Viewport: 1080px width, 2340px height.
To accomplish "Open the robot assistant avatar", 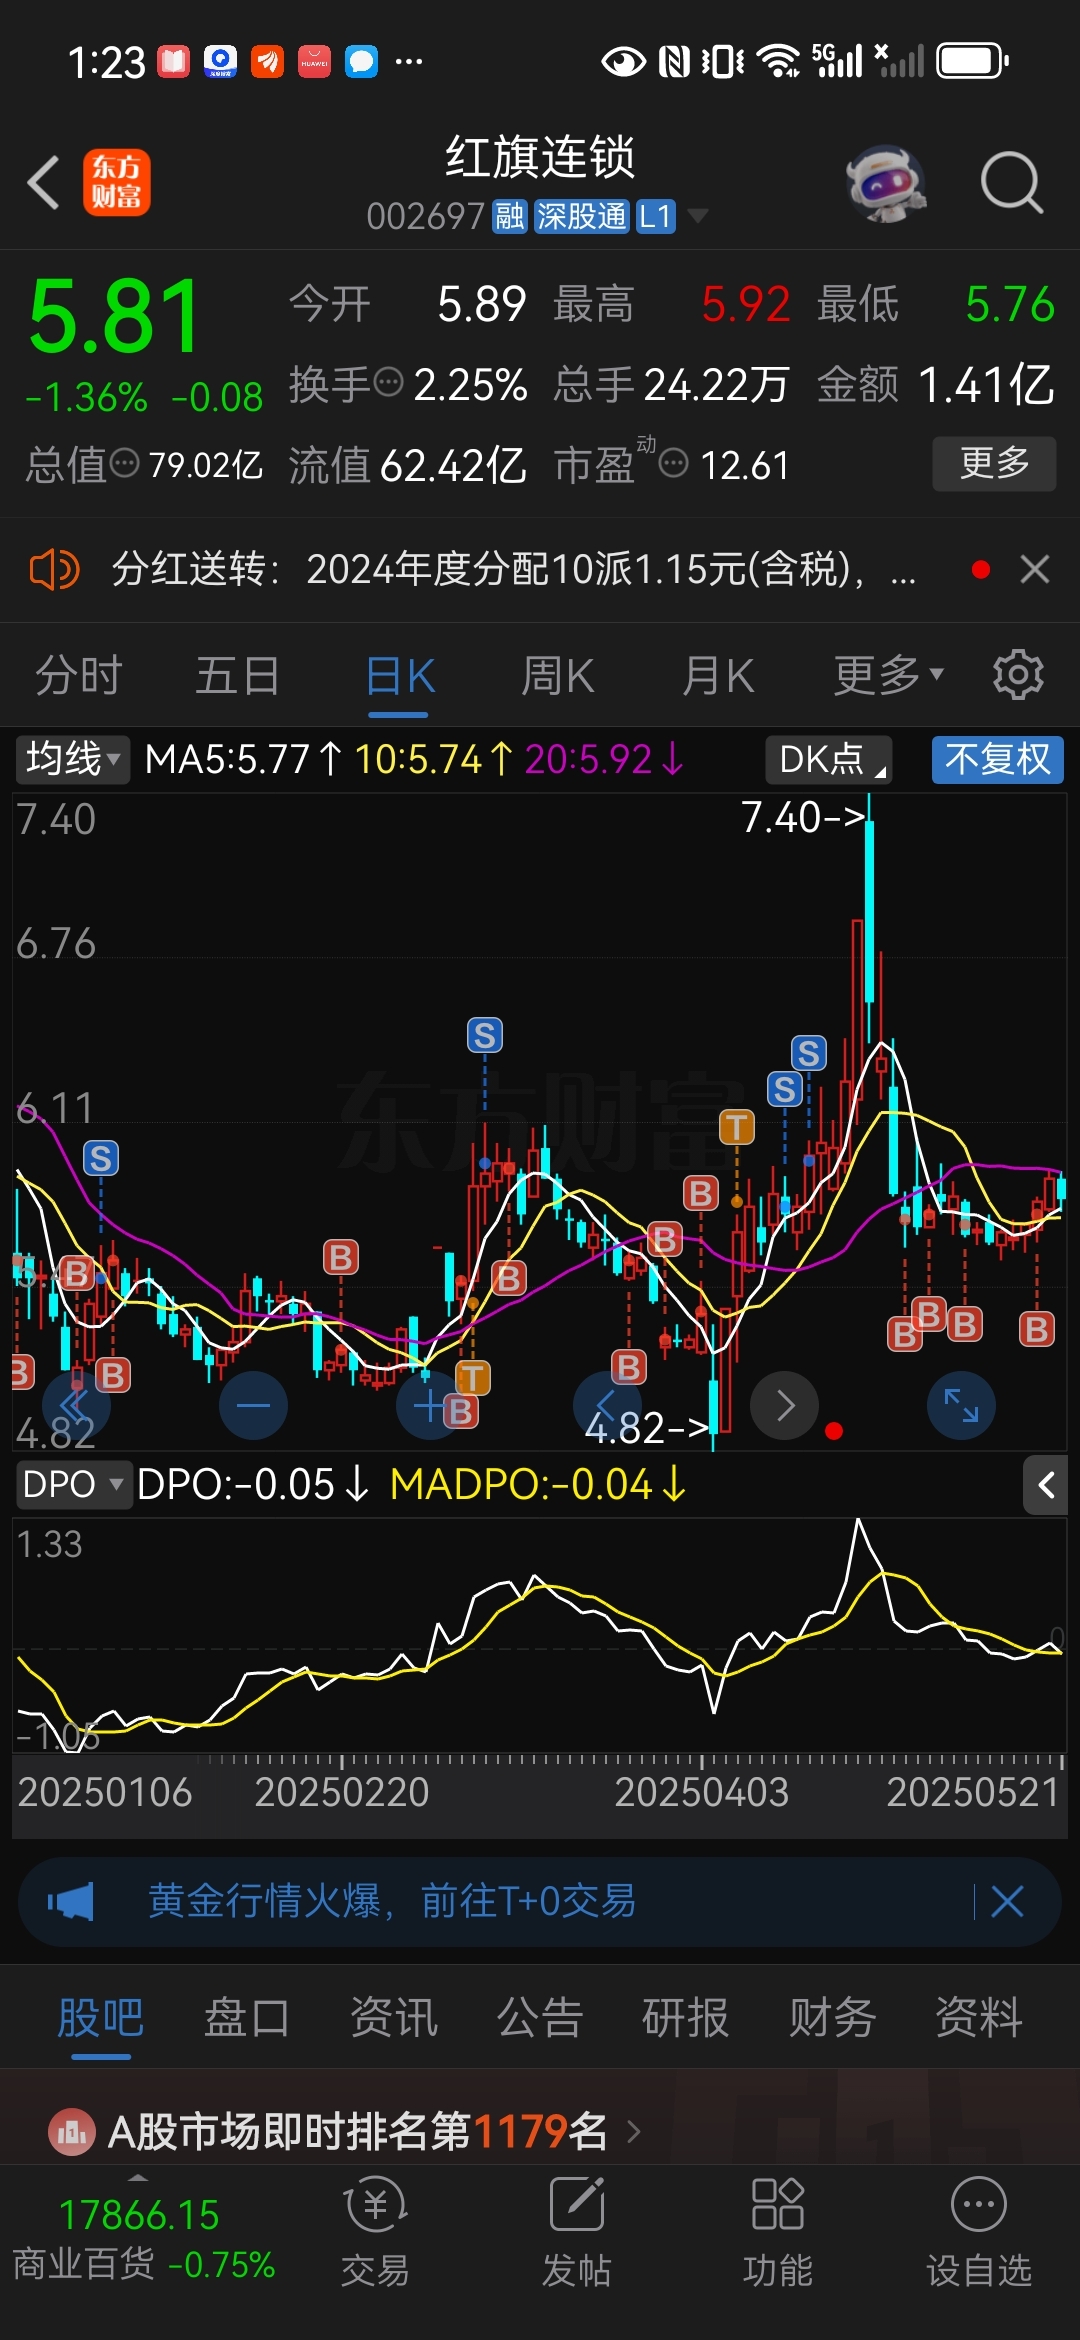I will coord(885,183).
